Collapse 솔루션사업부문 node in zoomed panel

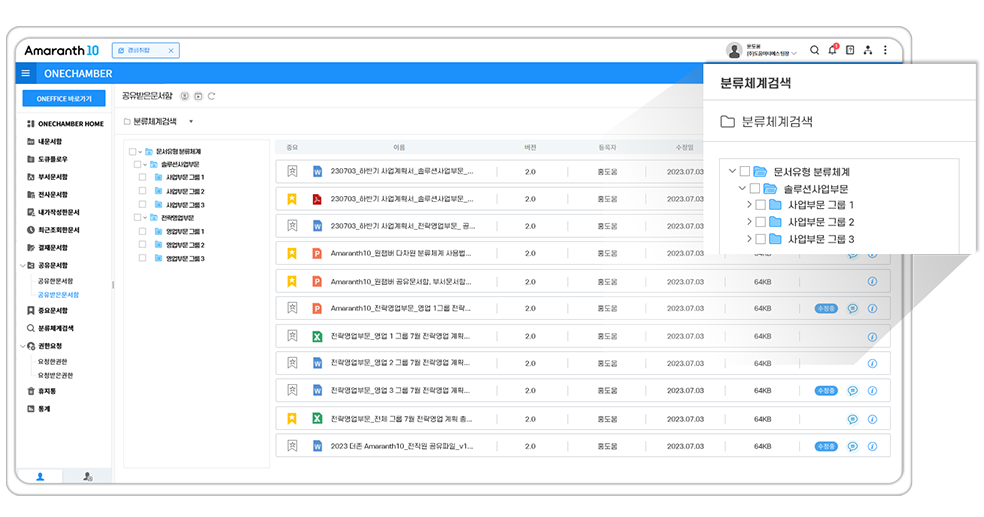coord(742,188)
